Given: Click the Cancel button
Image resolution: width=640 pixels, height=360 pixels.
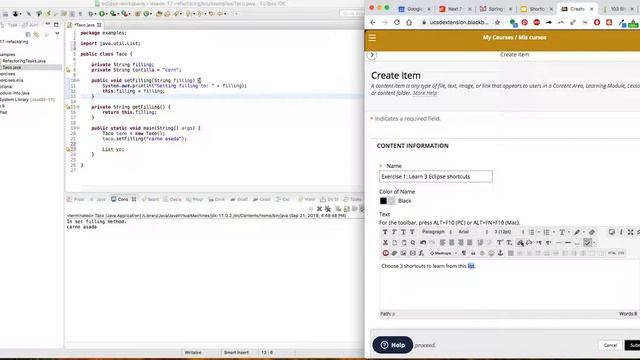Looking at the screenshot, I should [610, 345].
